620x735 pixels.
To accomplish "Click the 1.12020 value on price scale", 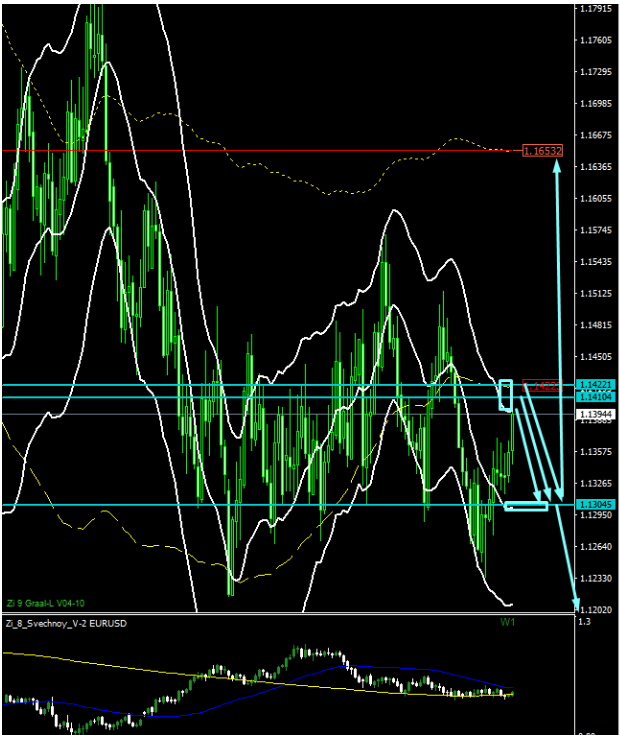I will [596, 610].
